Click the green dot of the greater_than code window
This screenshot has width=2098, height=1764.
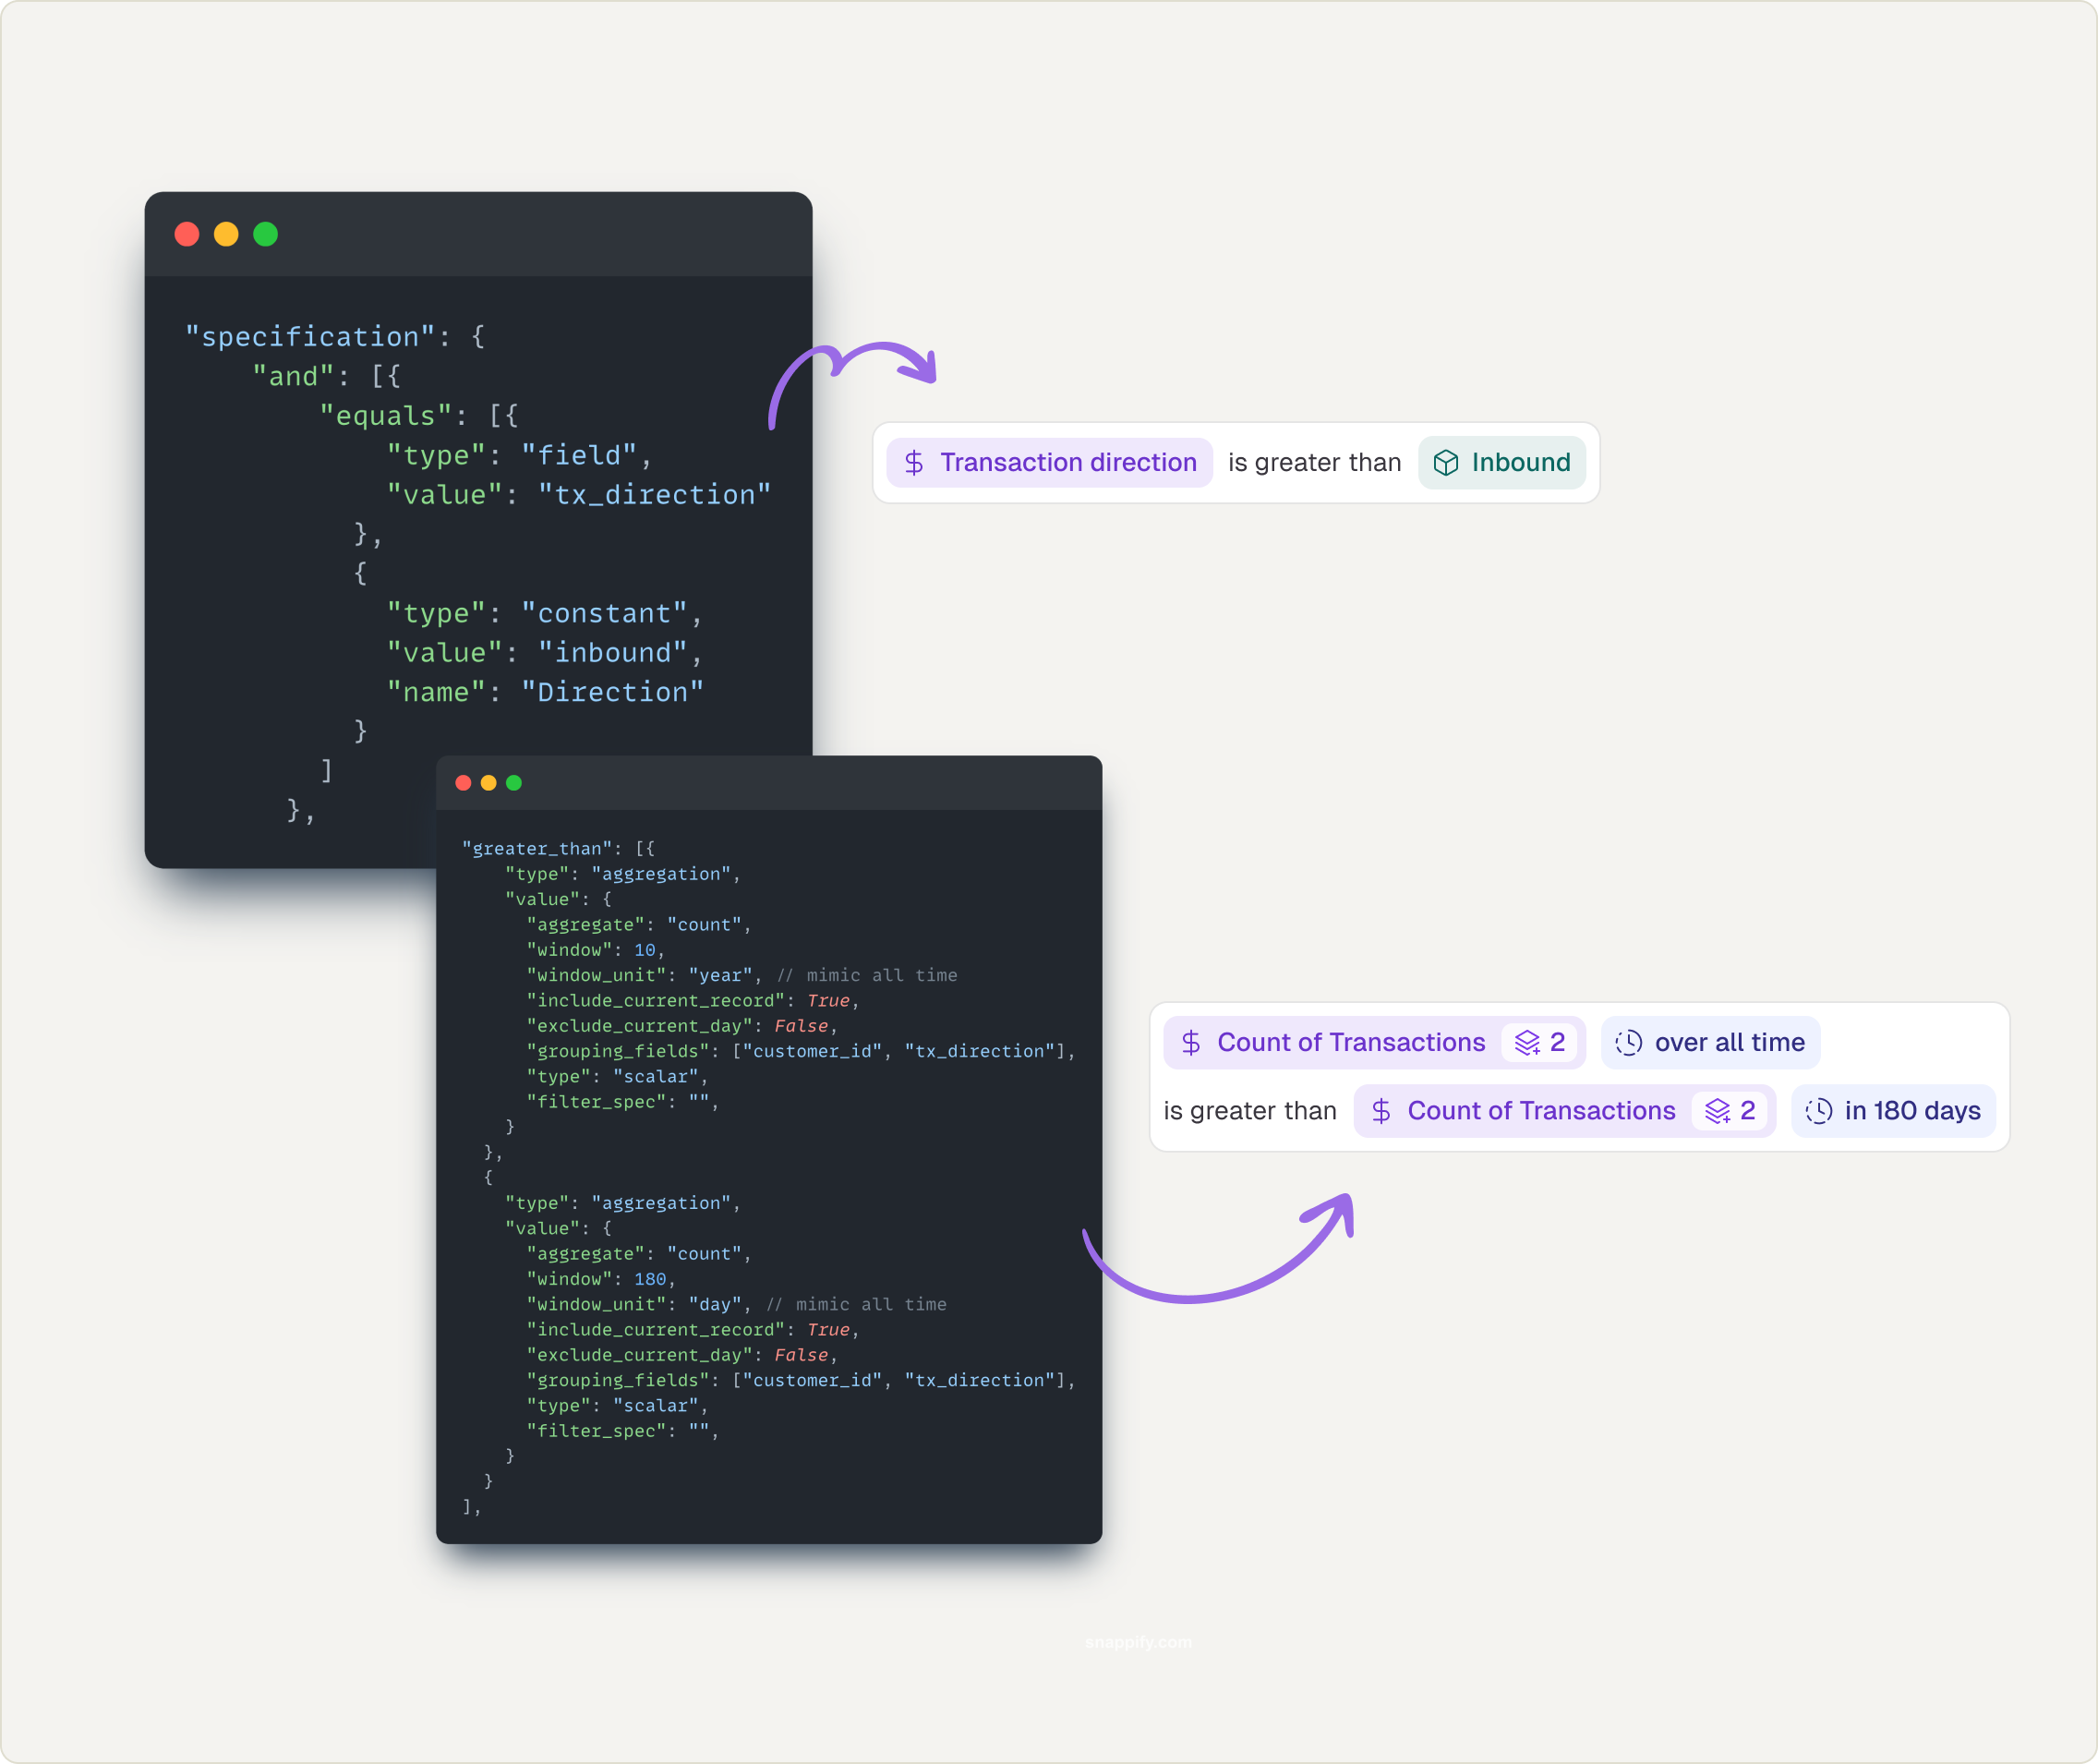(514, 783)
